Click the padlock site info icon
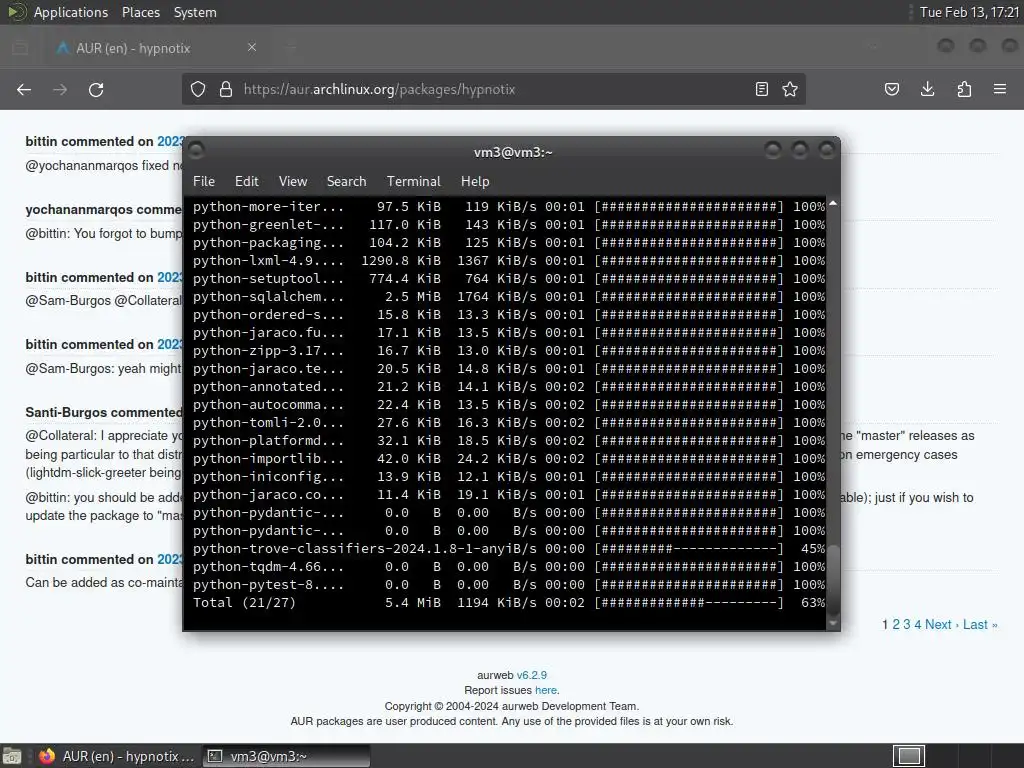The height and width of the screenshot is (768, 1024). point(226,89)
